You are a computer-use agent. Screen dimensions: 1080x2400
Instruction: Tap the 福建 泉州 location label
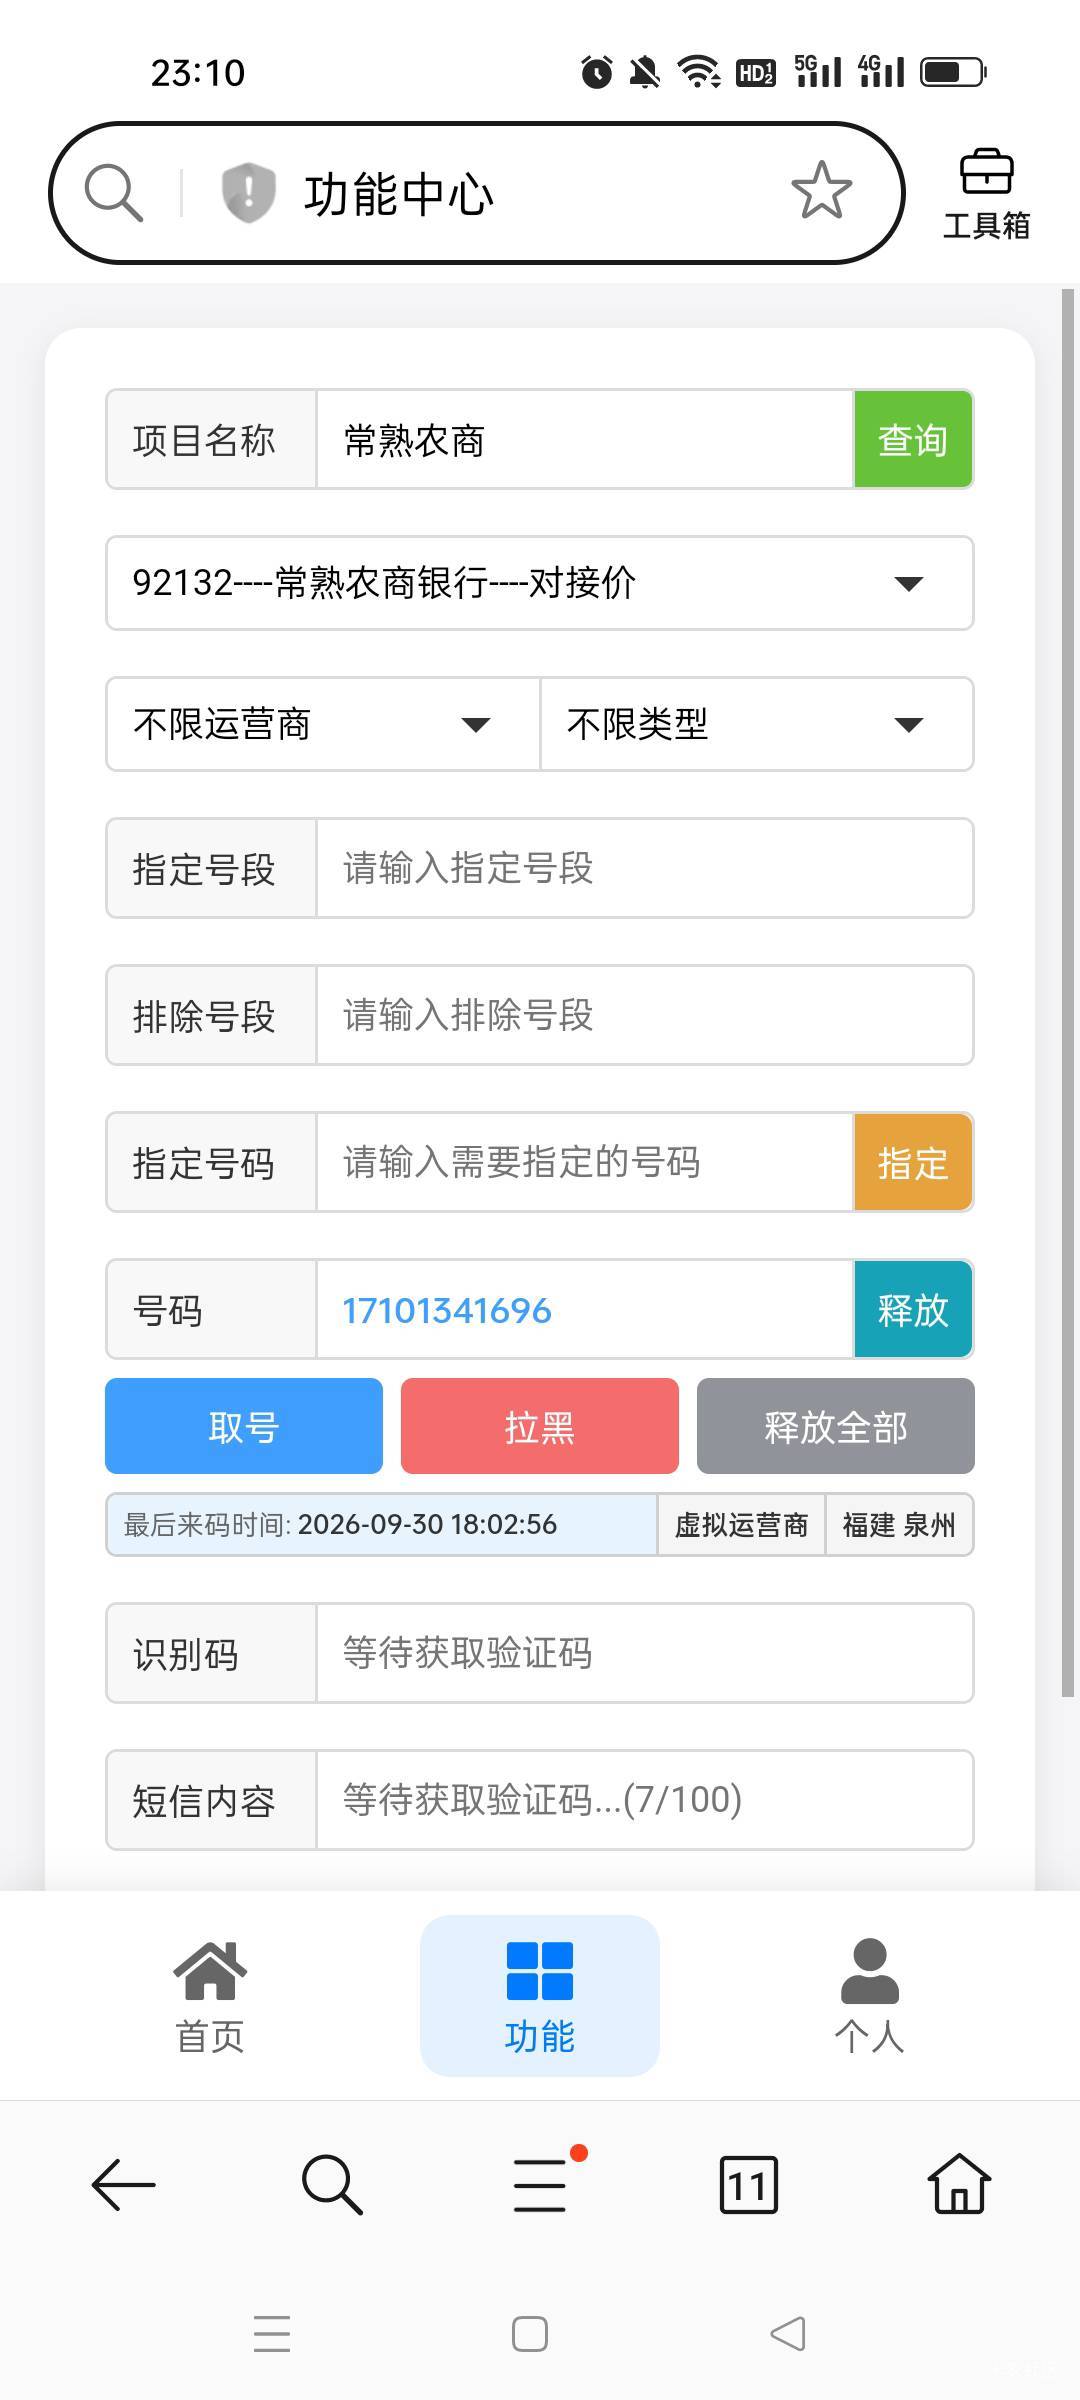click(x=899, y=1525)
